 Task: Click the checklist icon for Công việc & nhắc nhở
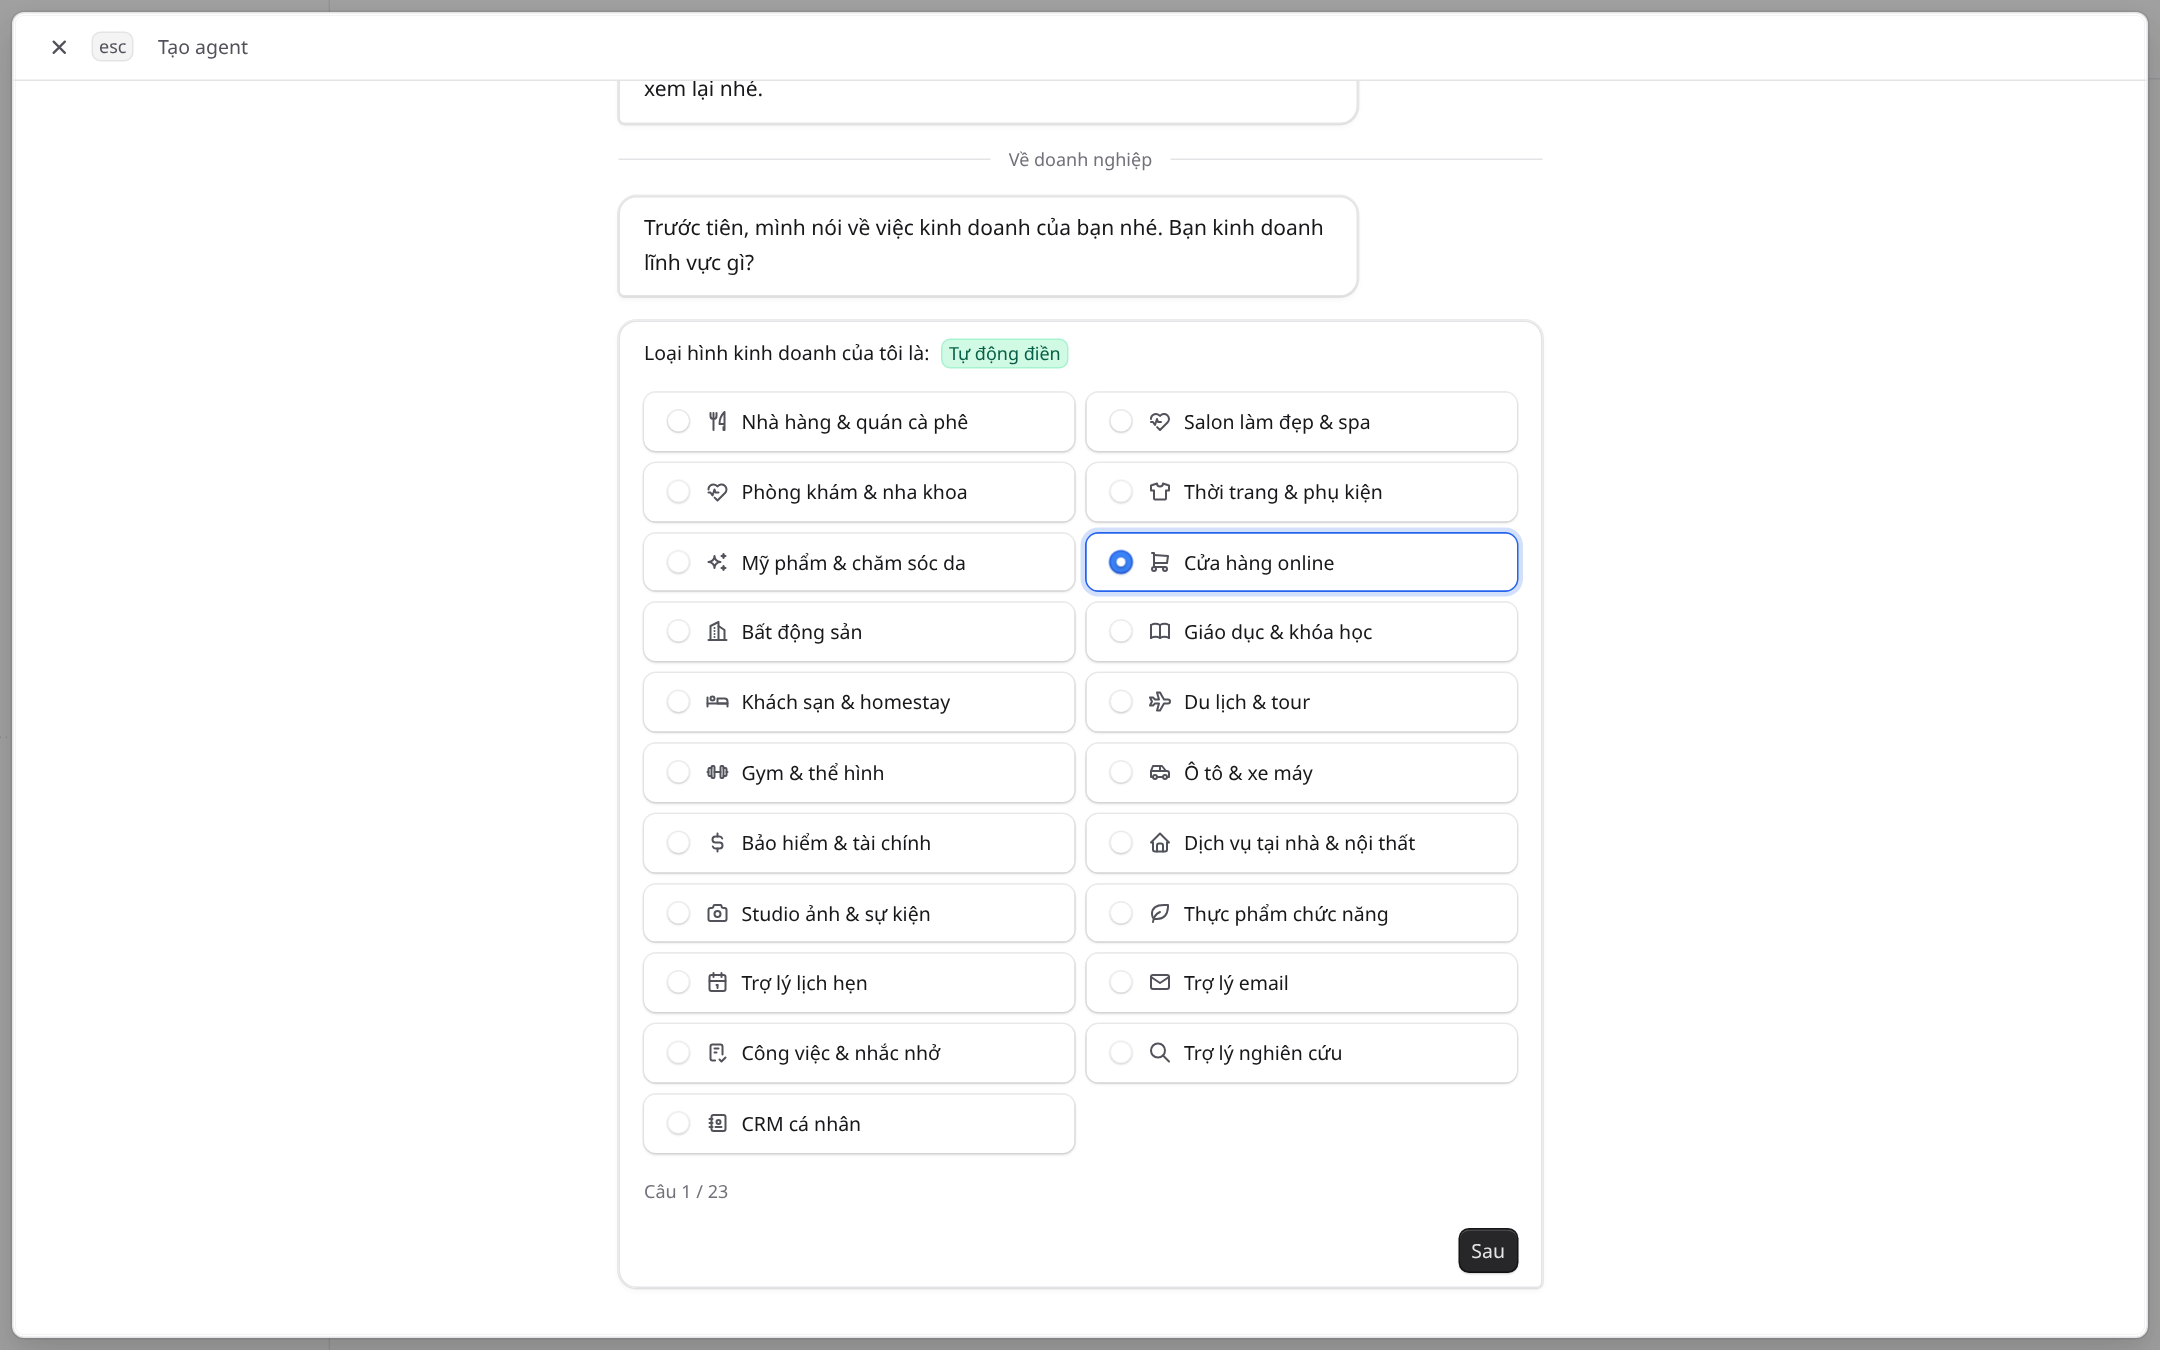717,1052
